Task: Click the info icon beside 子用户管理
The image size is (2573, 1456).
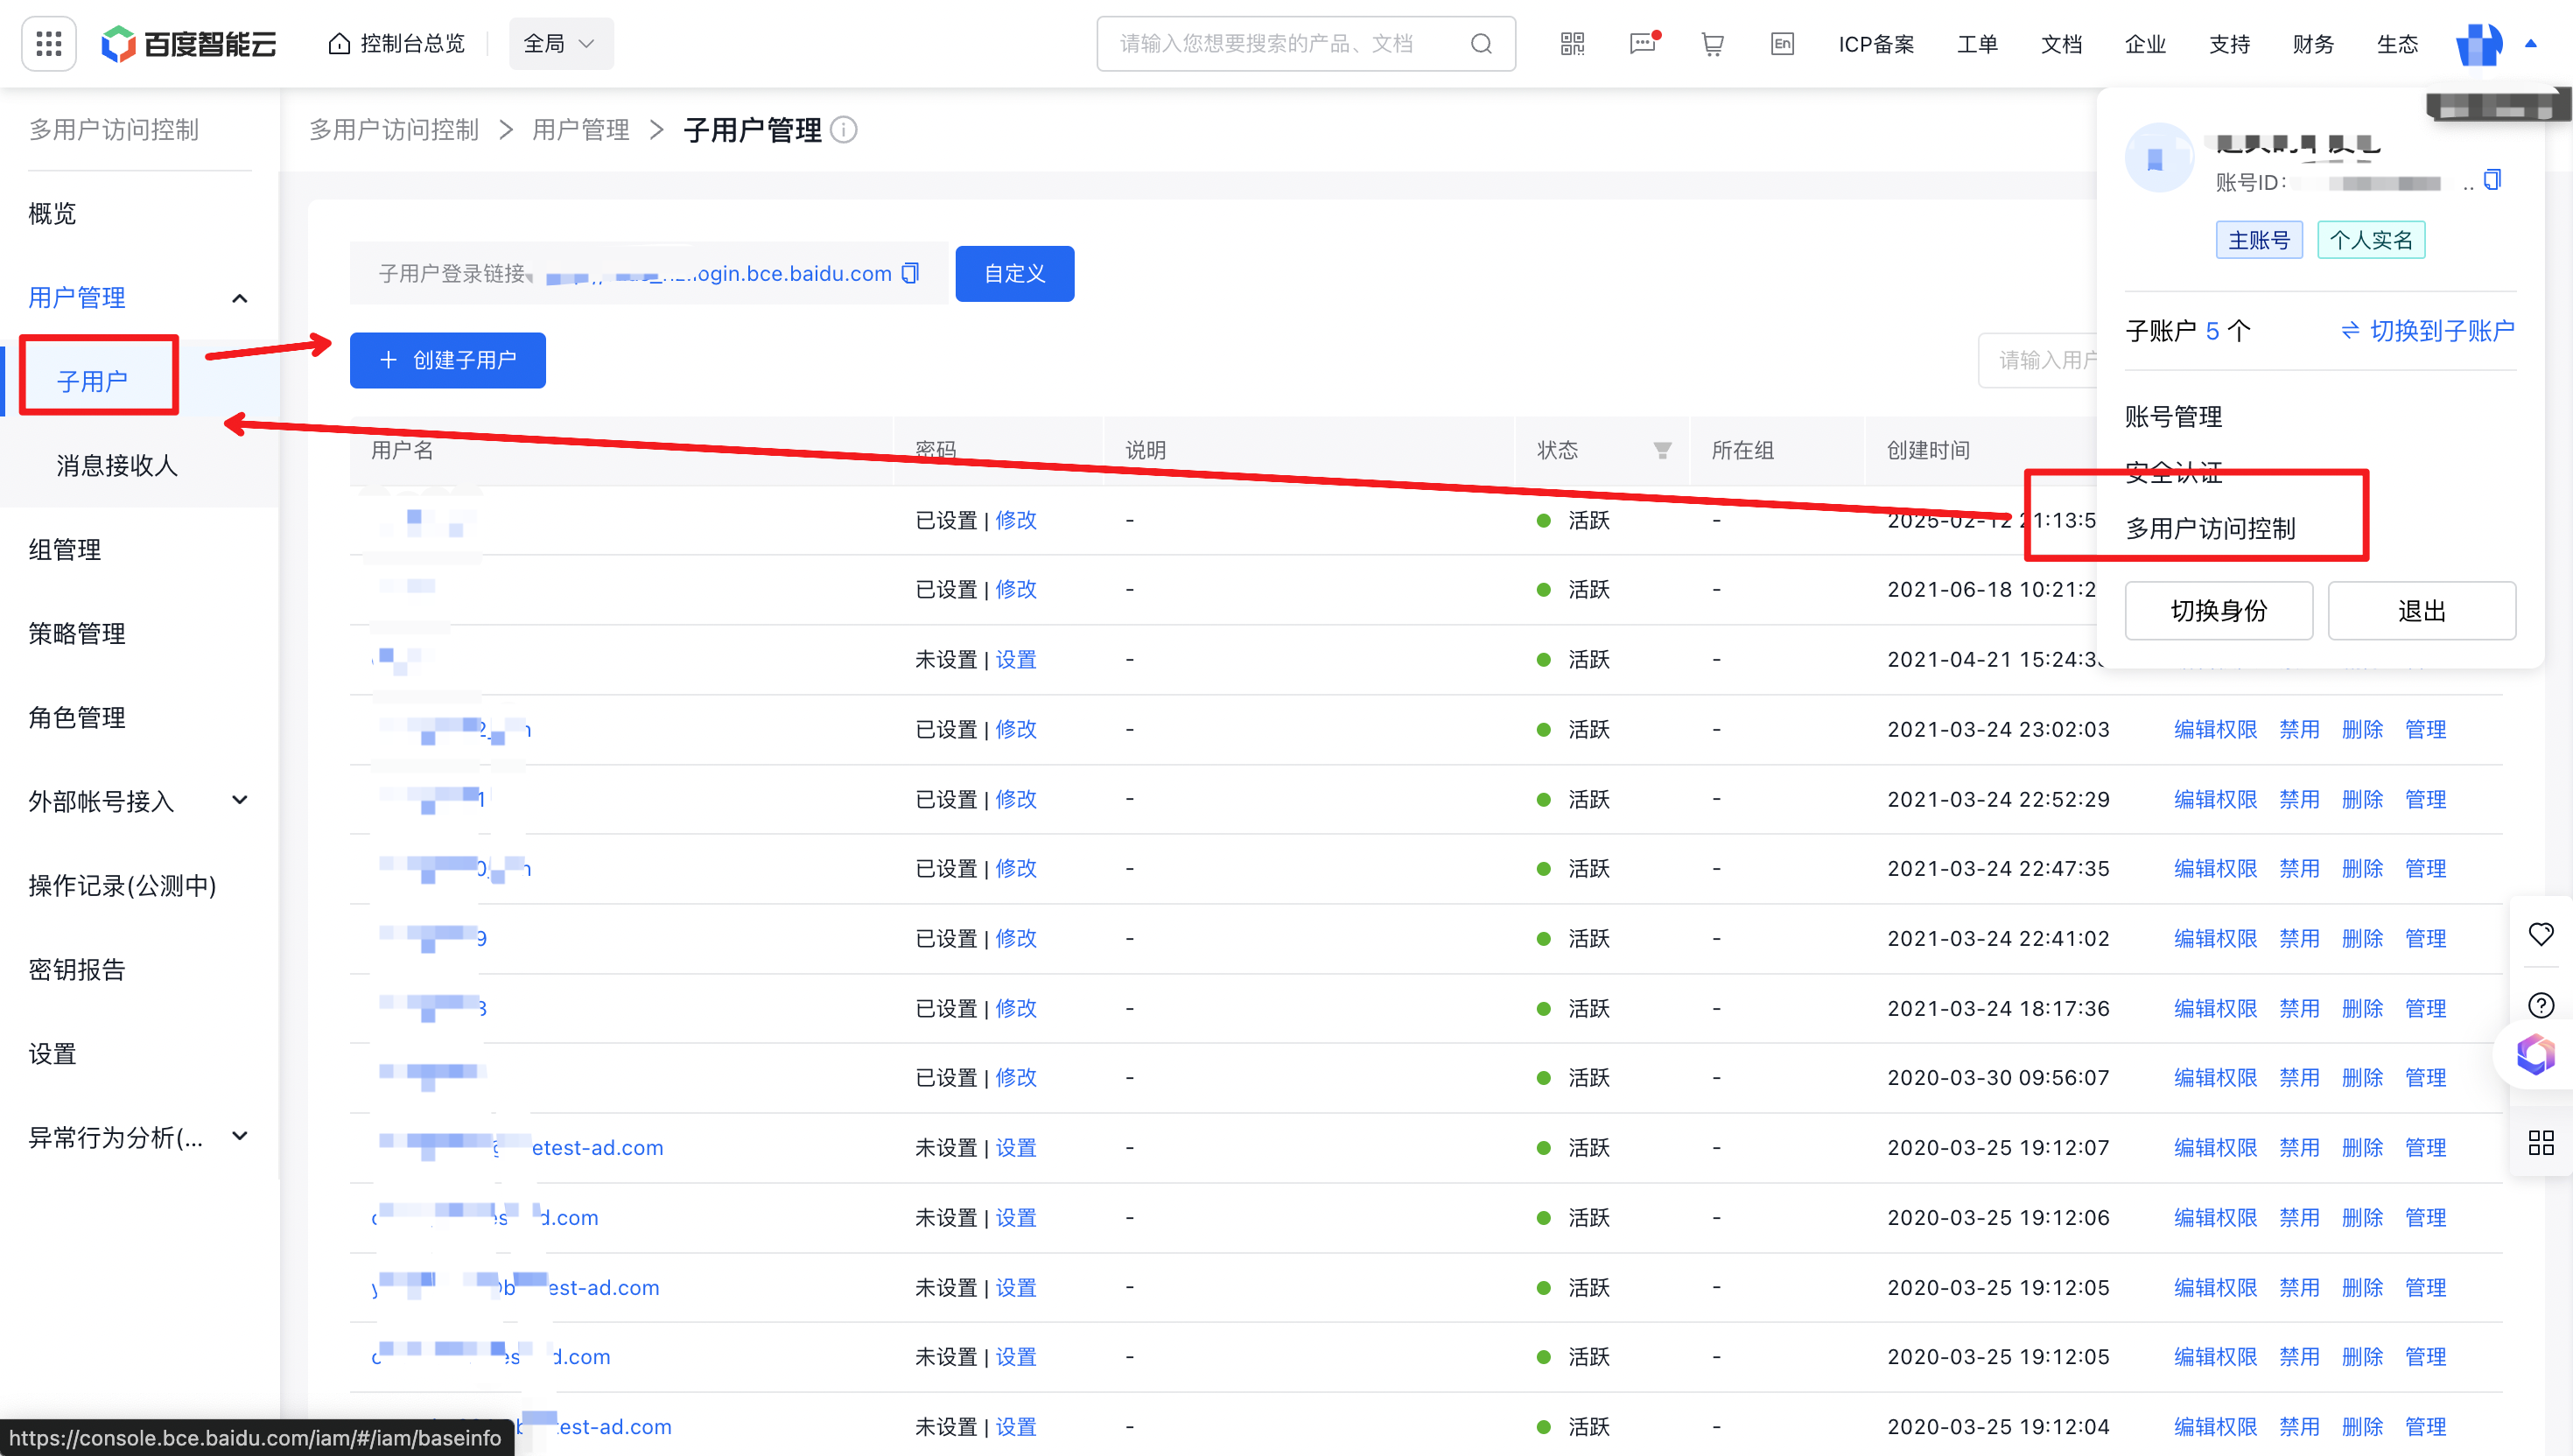Action: tap(844, 130)
